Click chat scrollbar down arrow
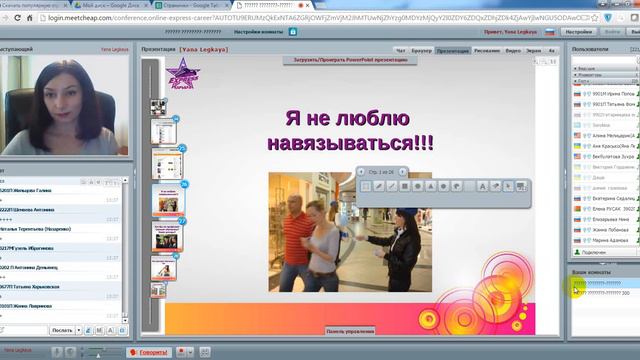Viewport: 640px width, 360px height. (125, 320)
